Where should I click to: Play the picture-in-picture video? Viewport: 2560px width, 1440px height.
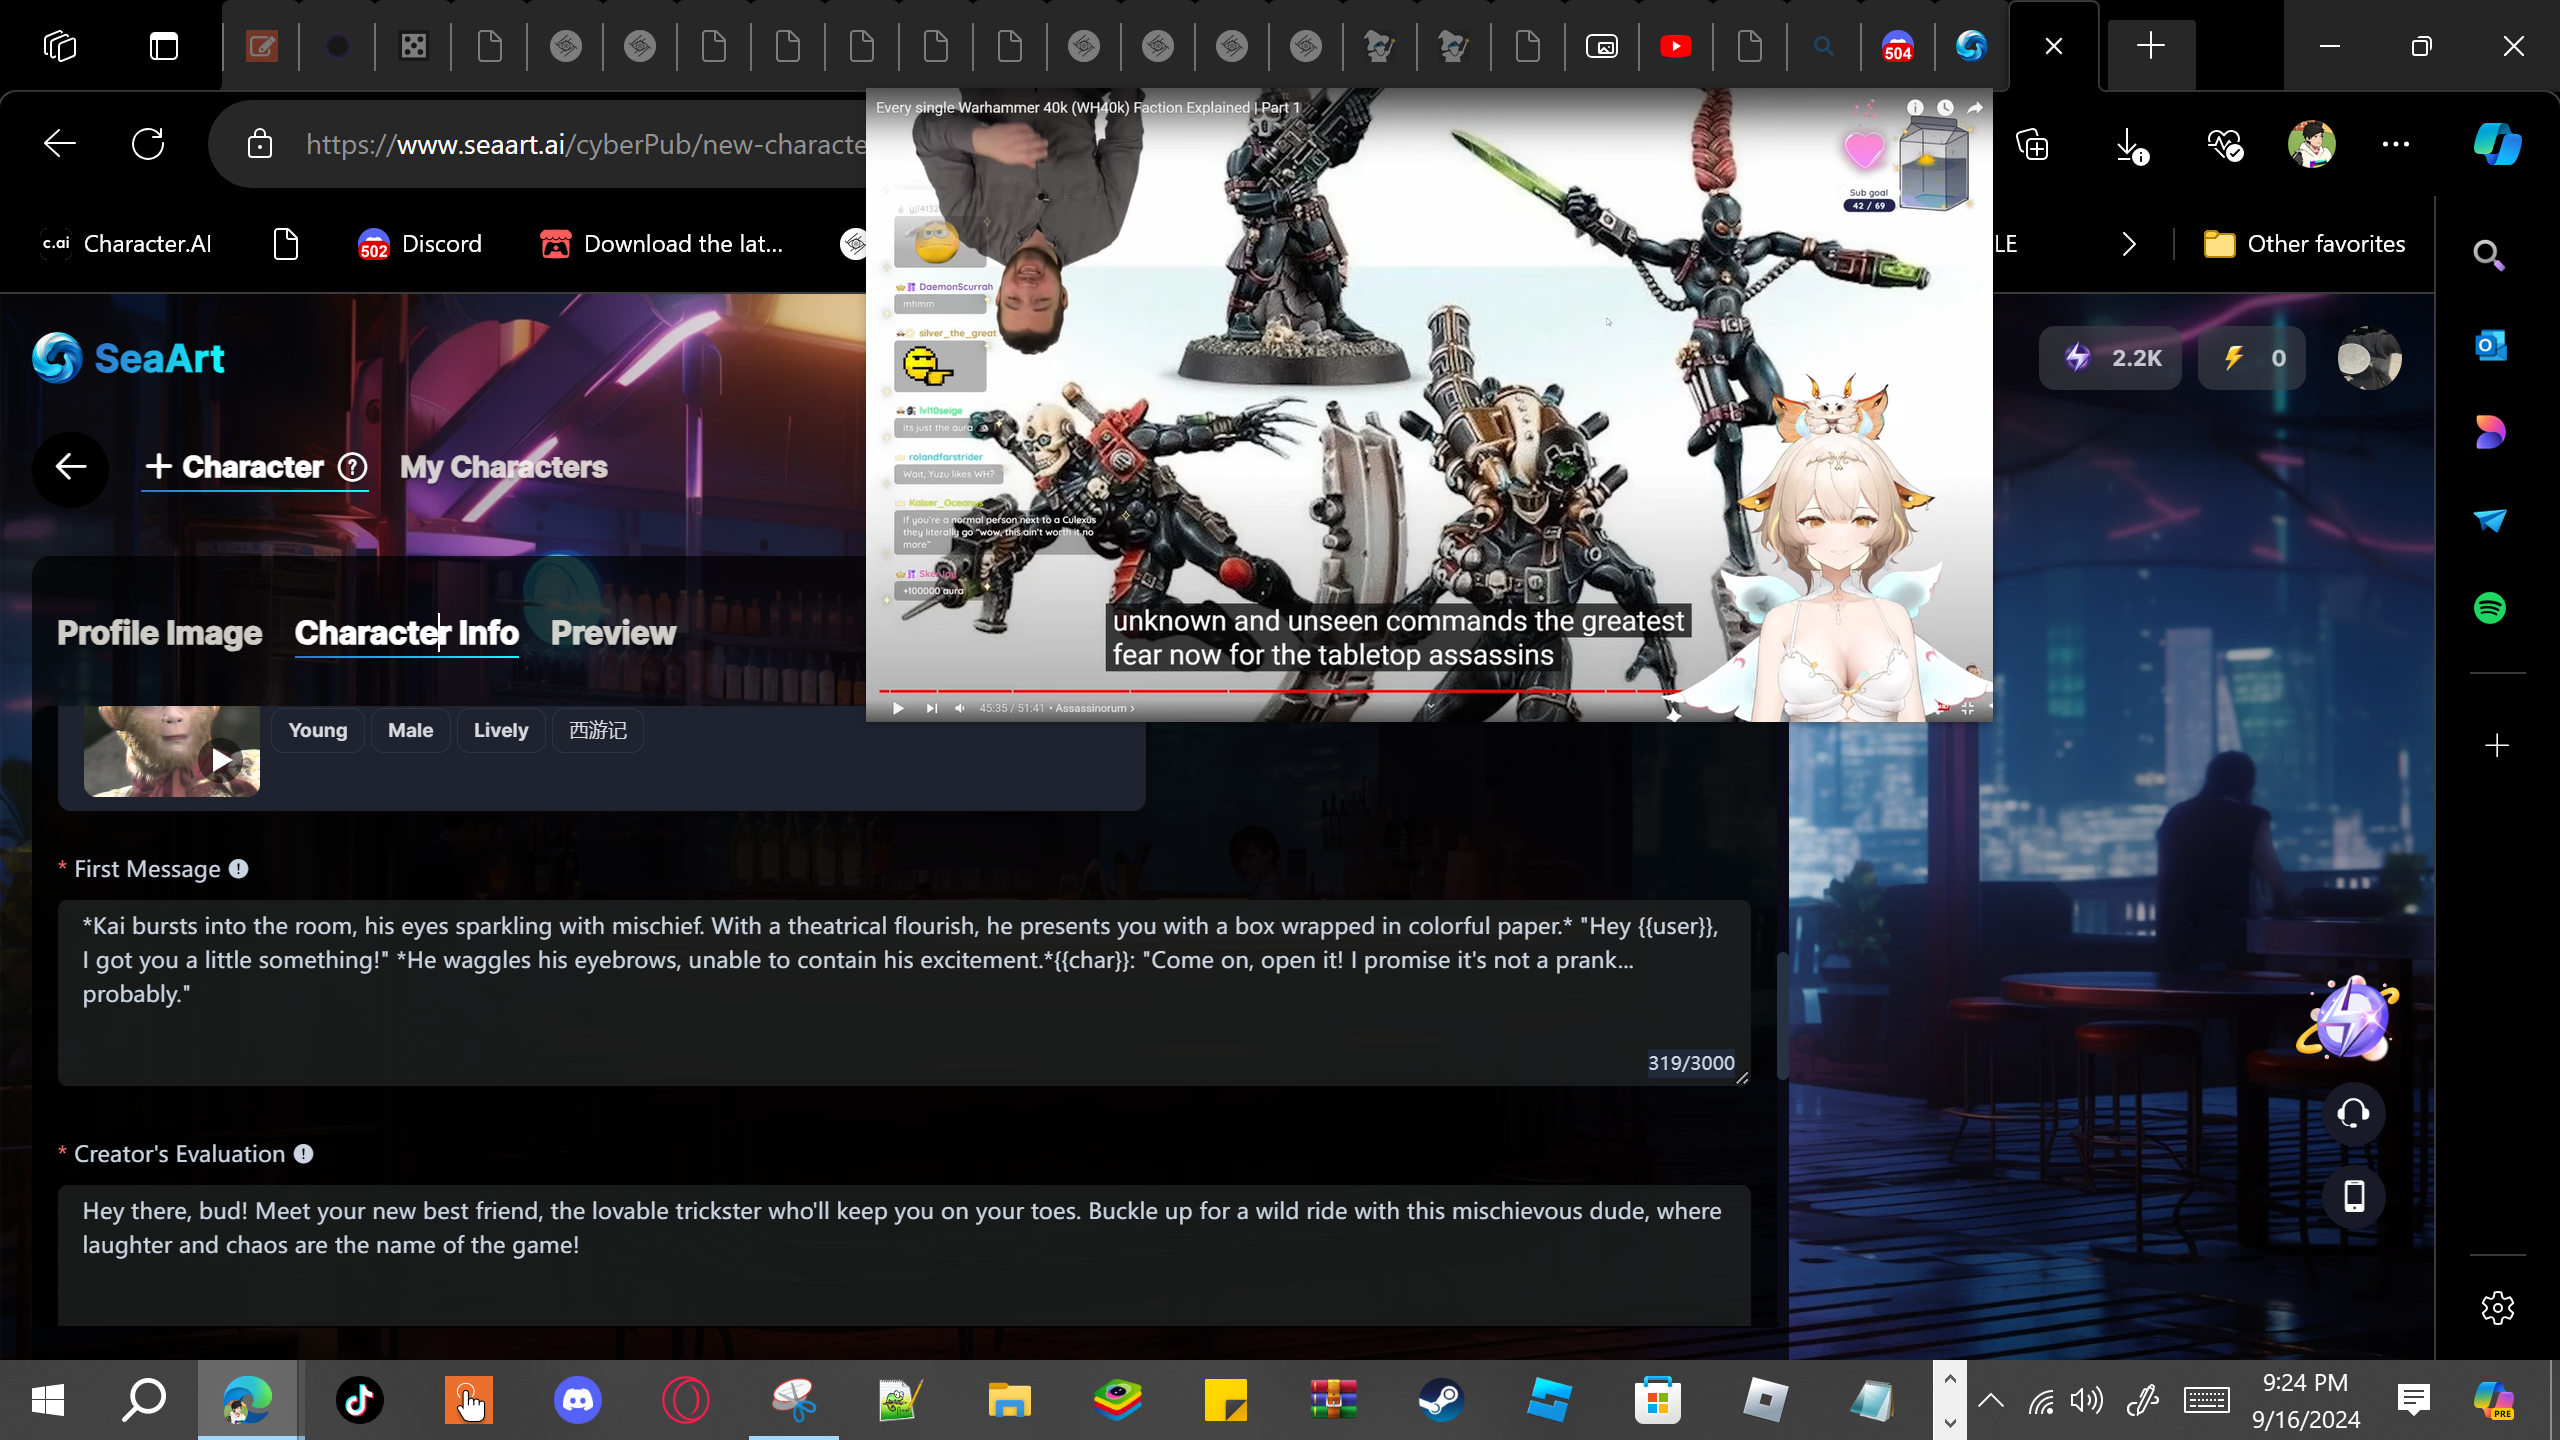[x=898, y=708]
